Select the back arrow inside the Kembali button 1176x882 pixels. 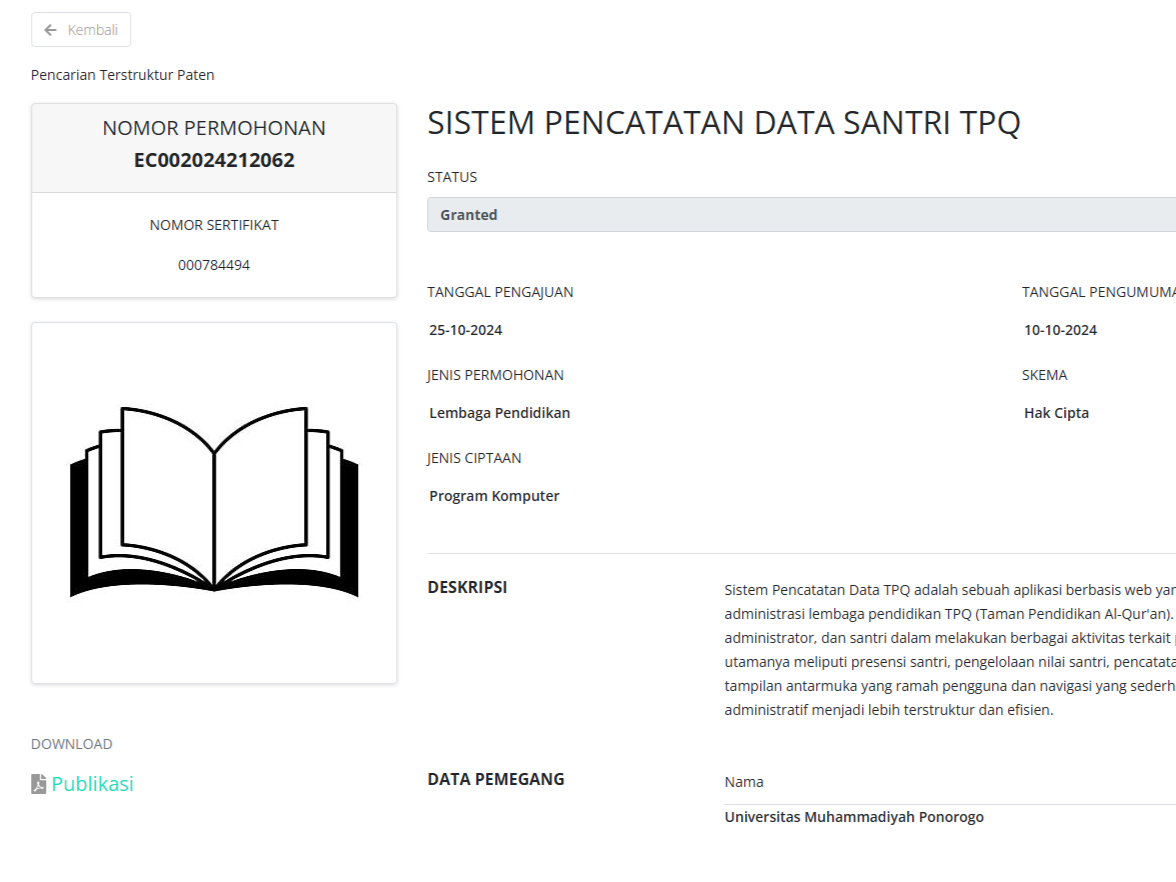[x=49, y=29]
